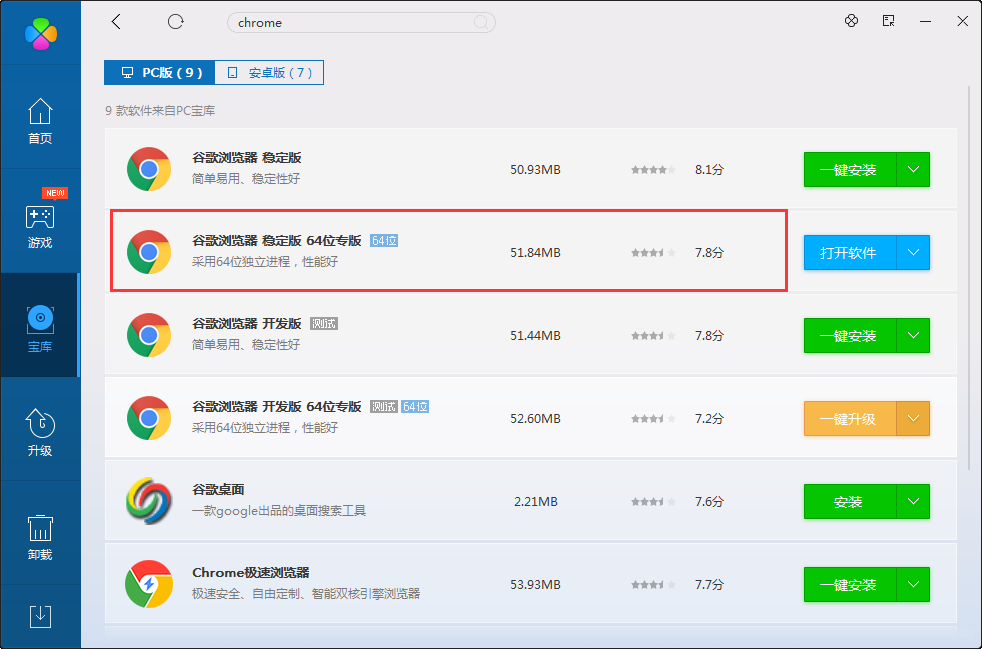Expand install options for 谷歌浏览器 开发版

point(913,336)
